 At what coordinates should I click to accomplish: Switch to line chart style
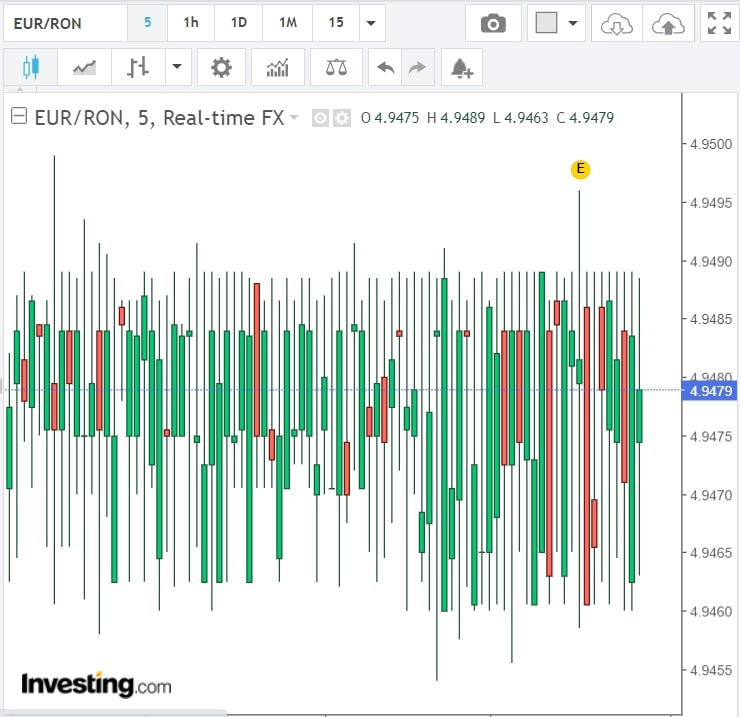click(85, 68)
